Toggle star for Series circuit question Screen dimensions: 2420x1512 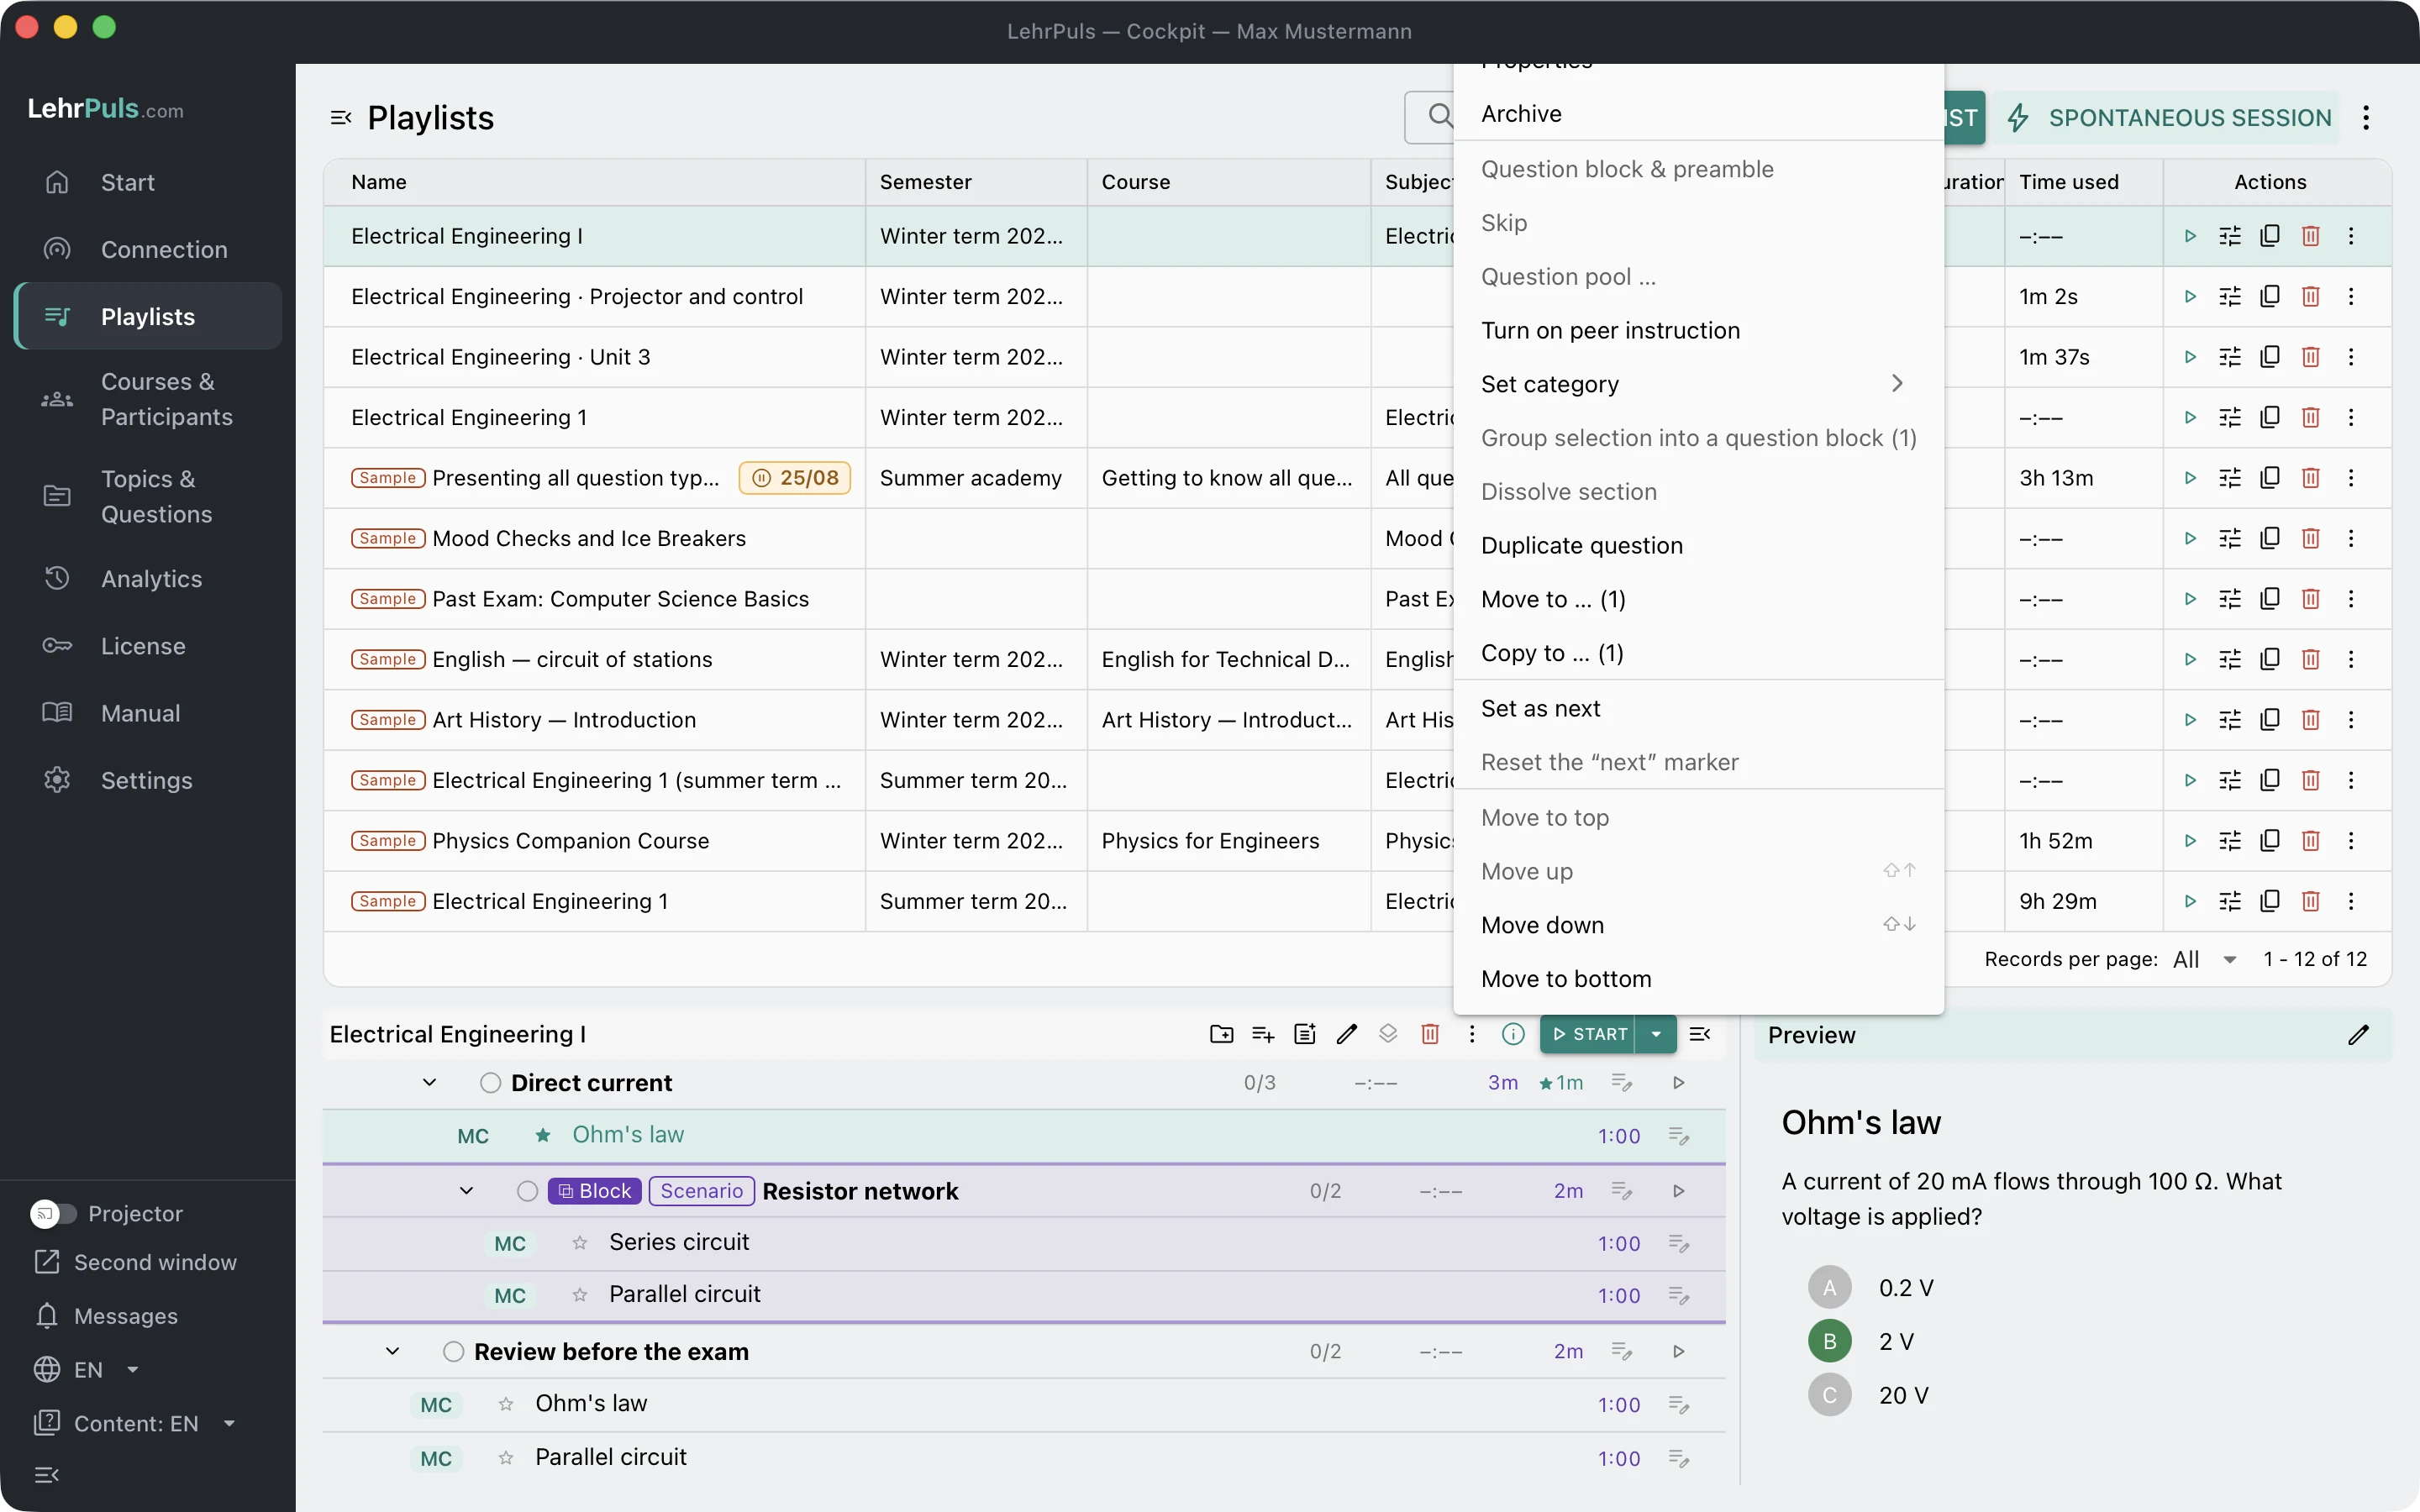(580, 1242)
